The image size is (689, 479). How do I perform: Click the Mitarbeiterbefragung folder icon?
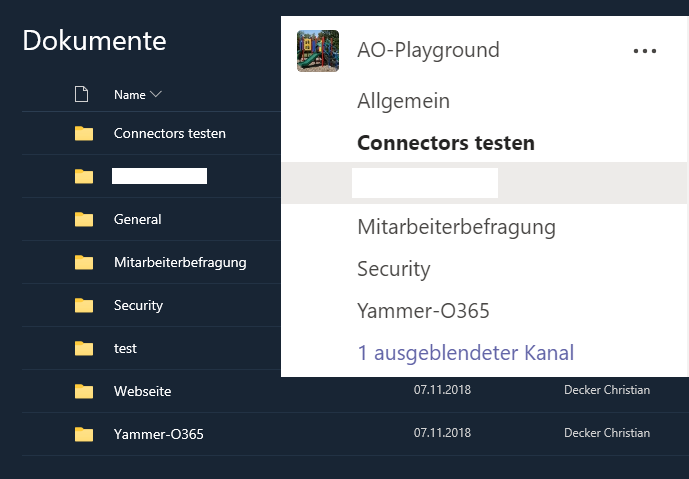(84, 262)
